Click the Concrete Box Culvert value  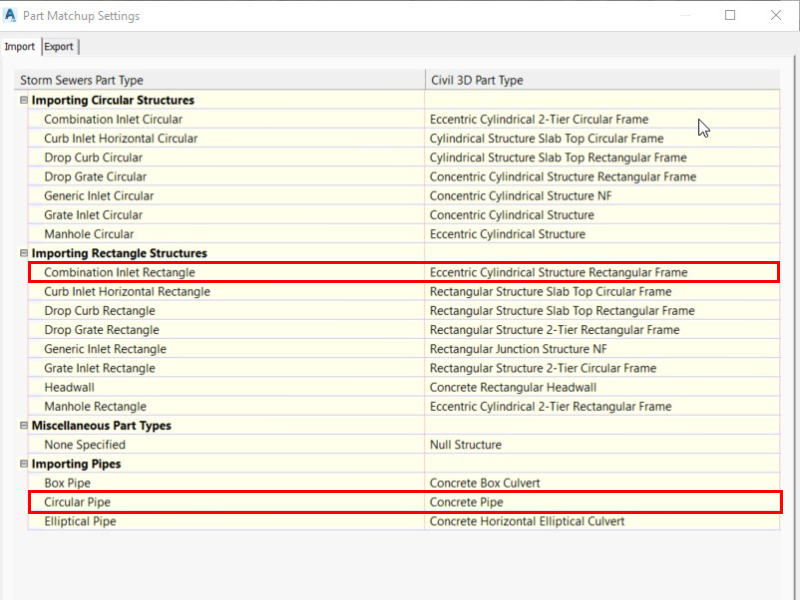pos(485,483)
